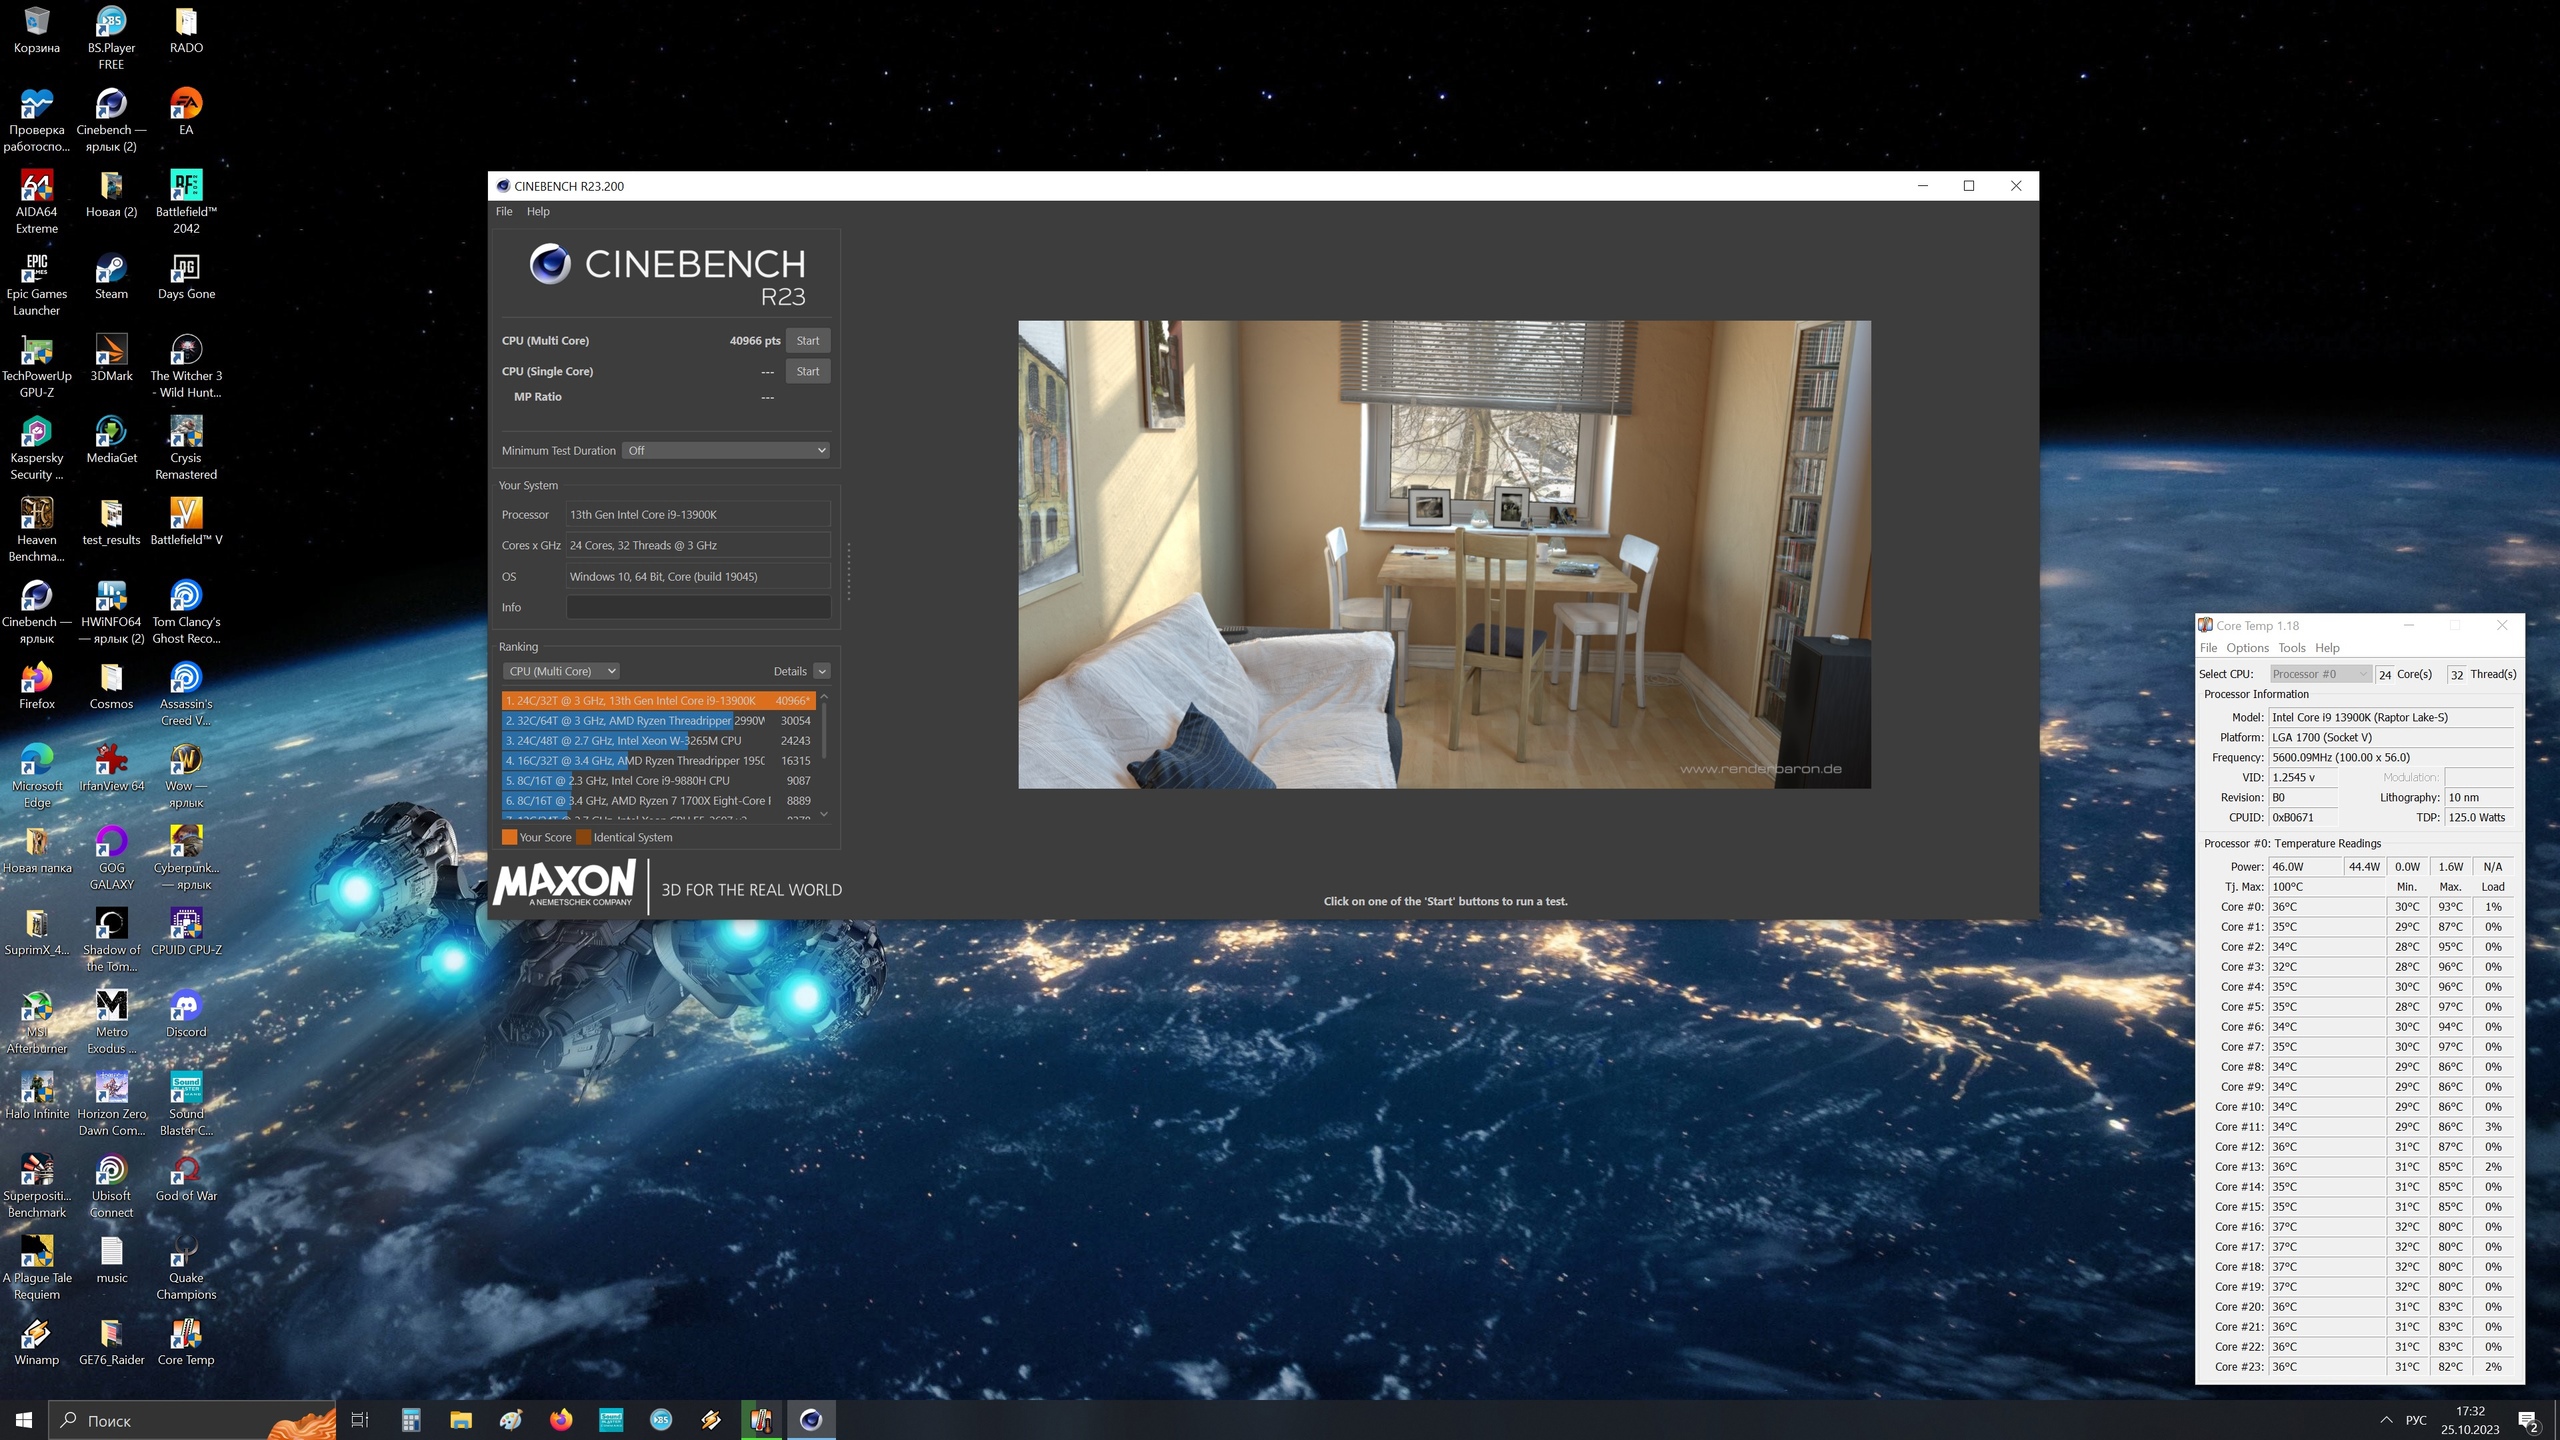This screenshot has height=1440, width=2560.
Task: Start the CPU Multi Core test
Action: tap(807, 341)
